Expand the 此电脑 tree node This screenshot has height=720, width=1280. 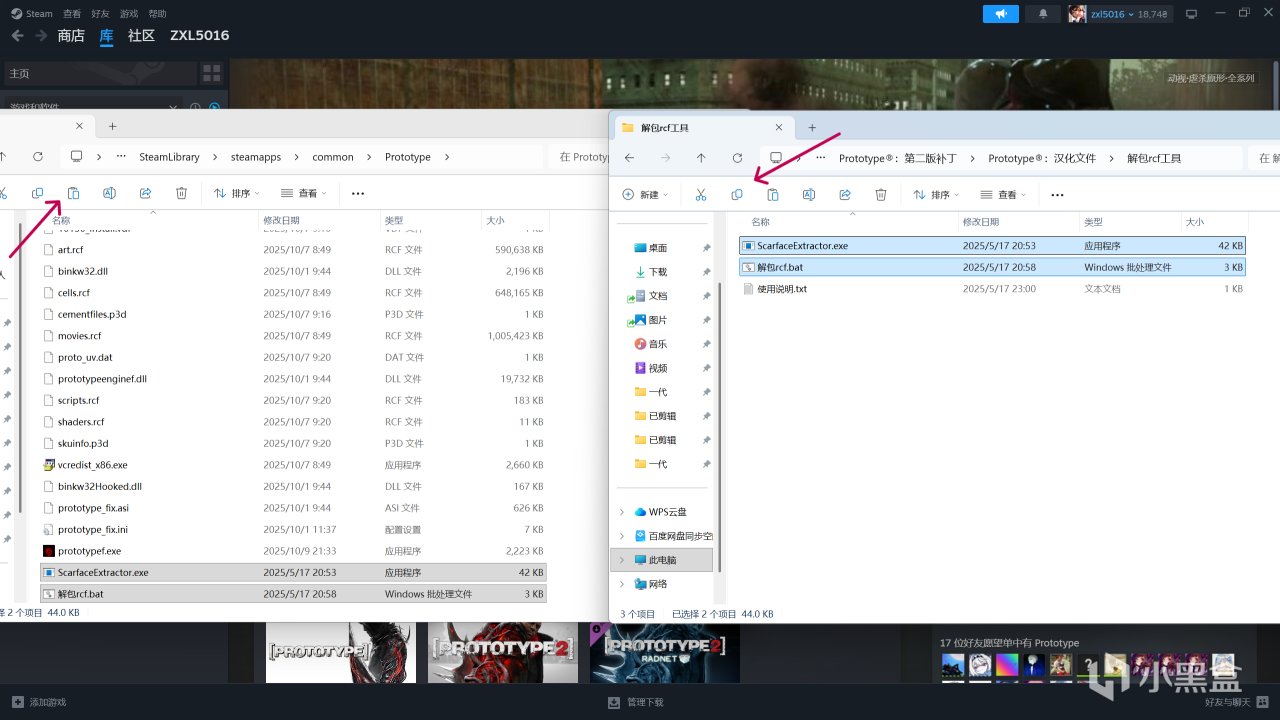[x=622, y=560]
